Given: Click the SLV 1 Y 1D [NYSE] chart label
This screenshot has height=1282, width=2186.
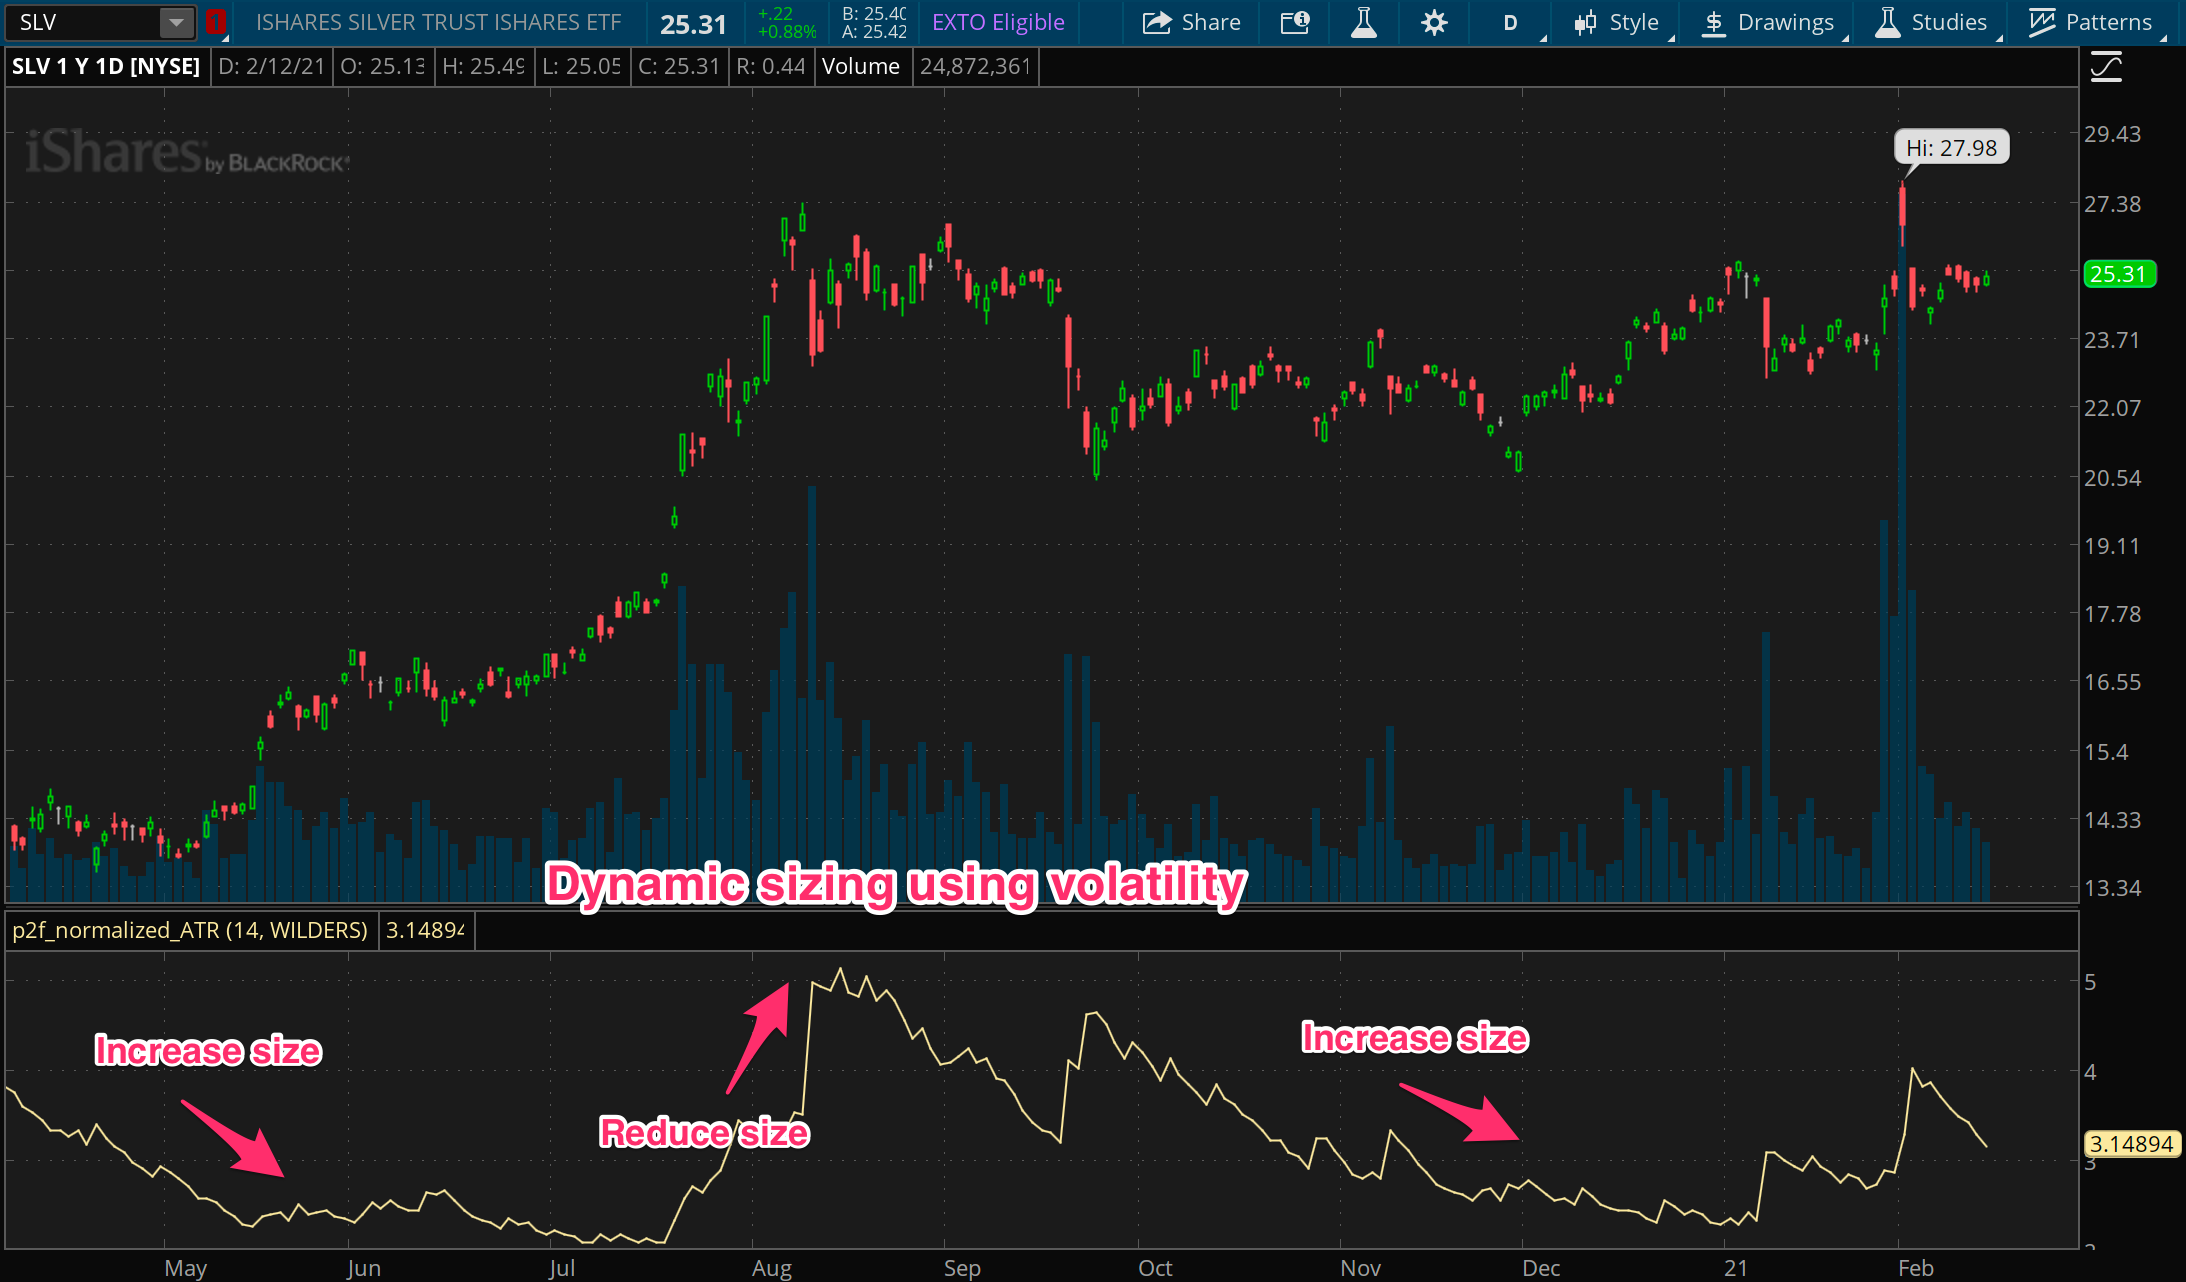Looking at the screenshot, I should (x=106, y=67).
